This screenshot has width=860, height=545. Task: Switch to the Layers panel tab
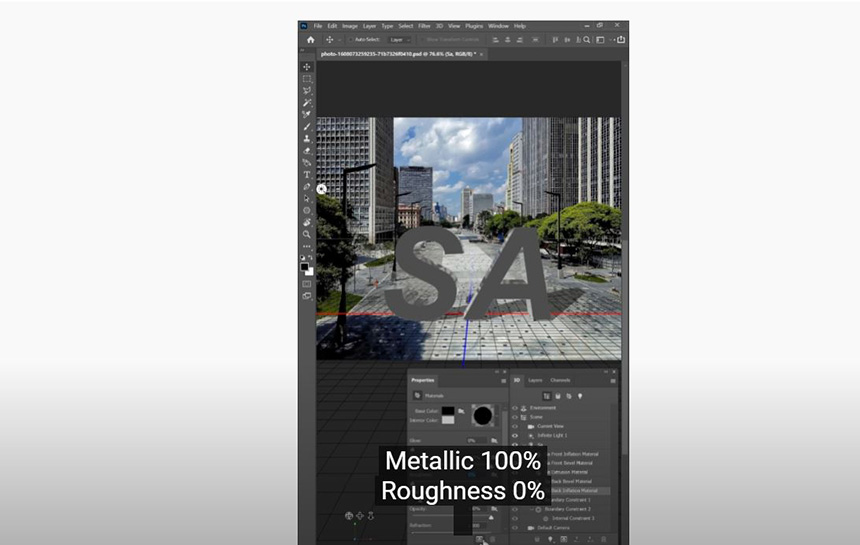(x=535, y=380)
